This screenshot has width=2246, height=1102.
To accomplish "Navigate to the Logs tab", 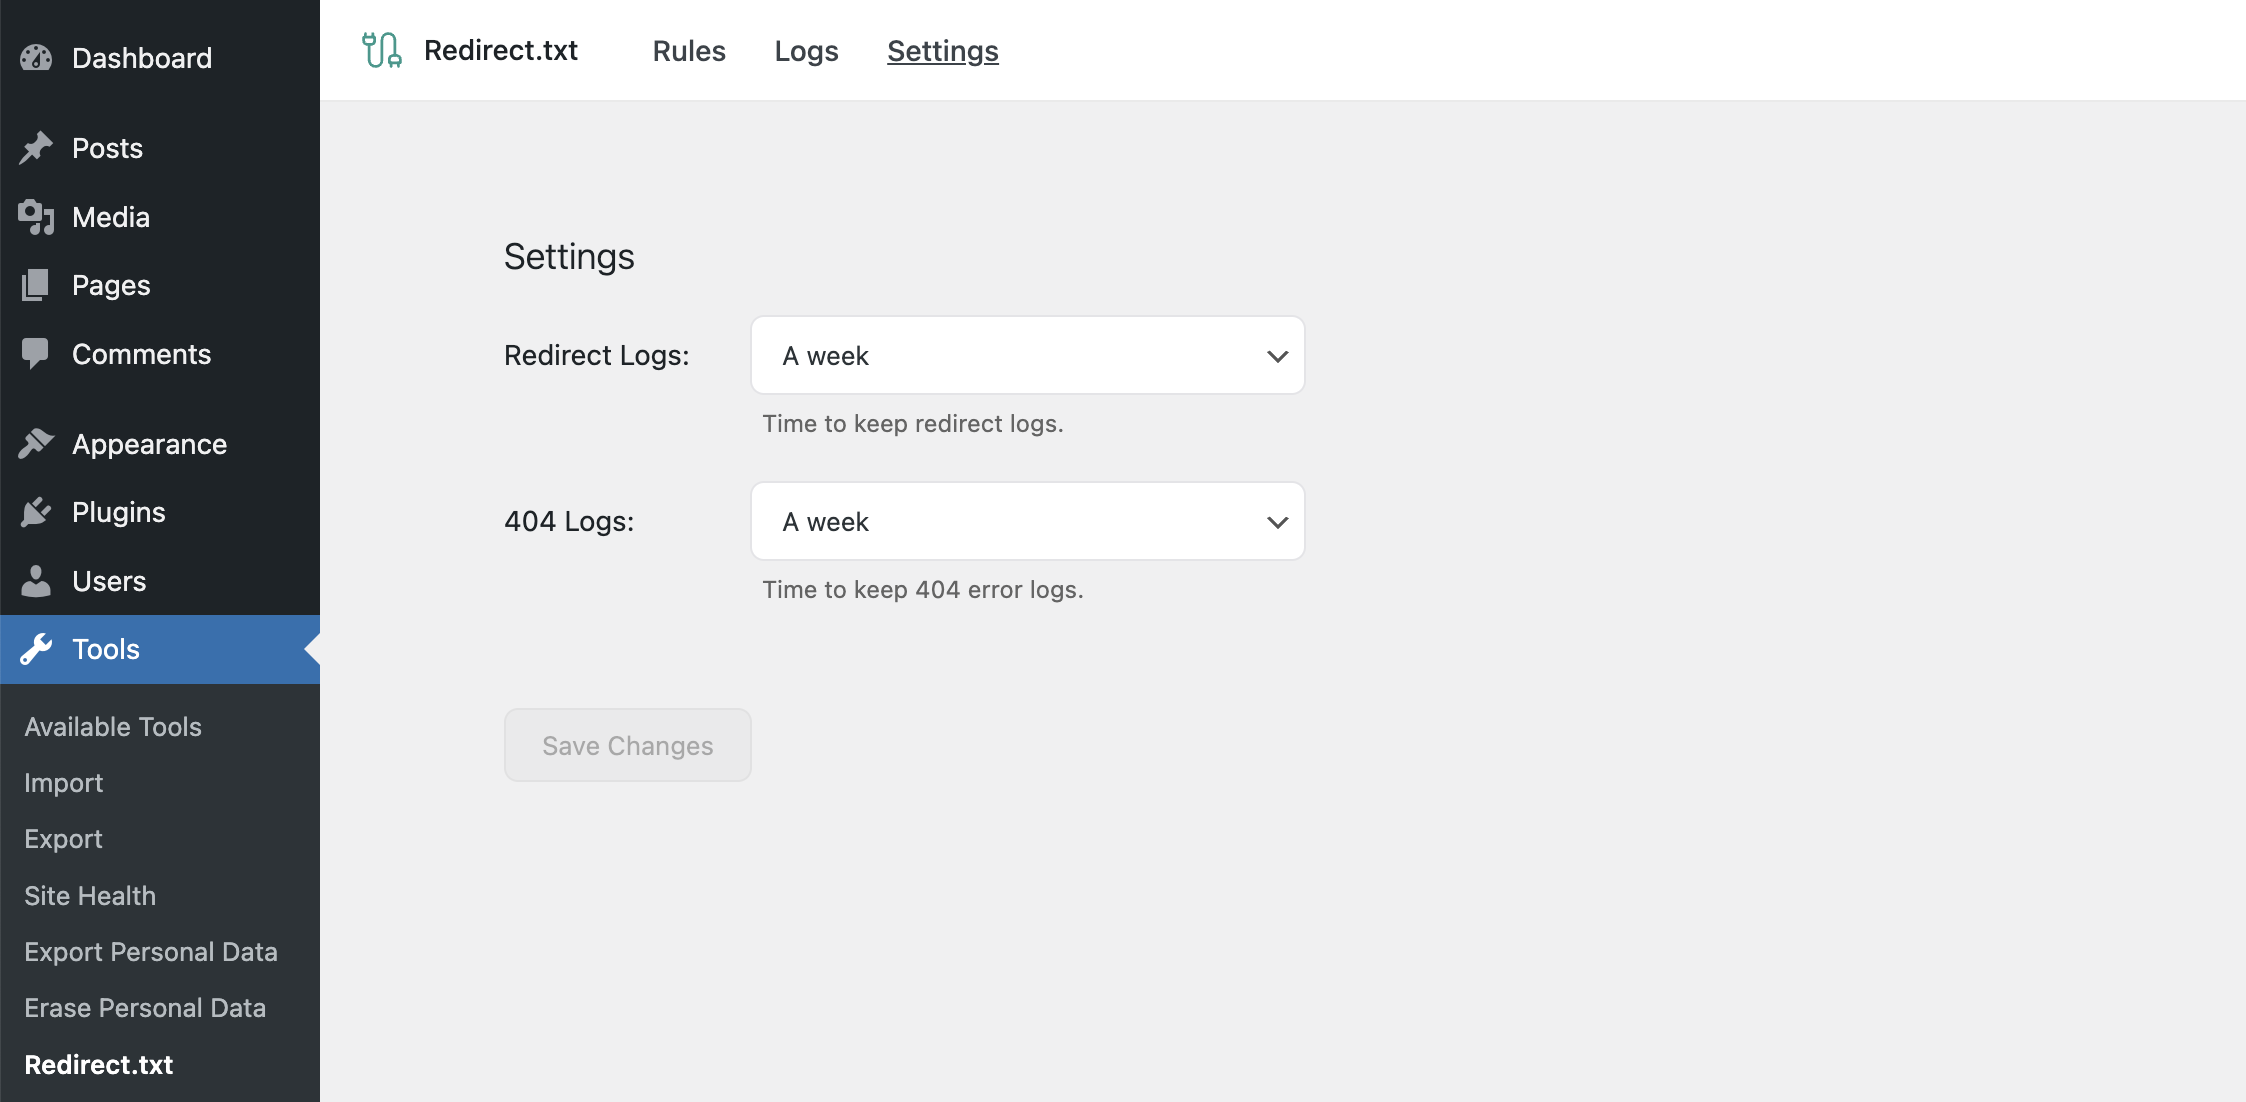I will click(806, 50).
